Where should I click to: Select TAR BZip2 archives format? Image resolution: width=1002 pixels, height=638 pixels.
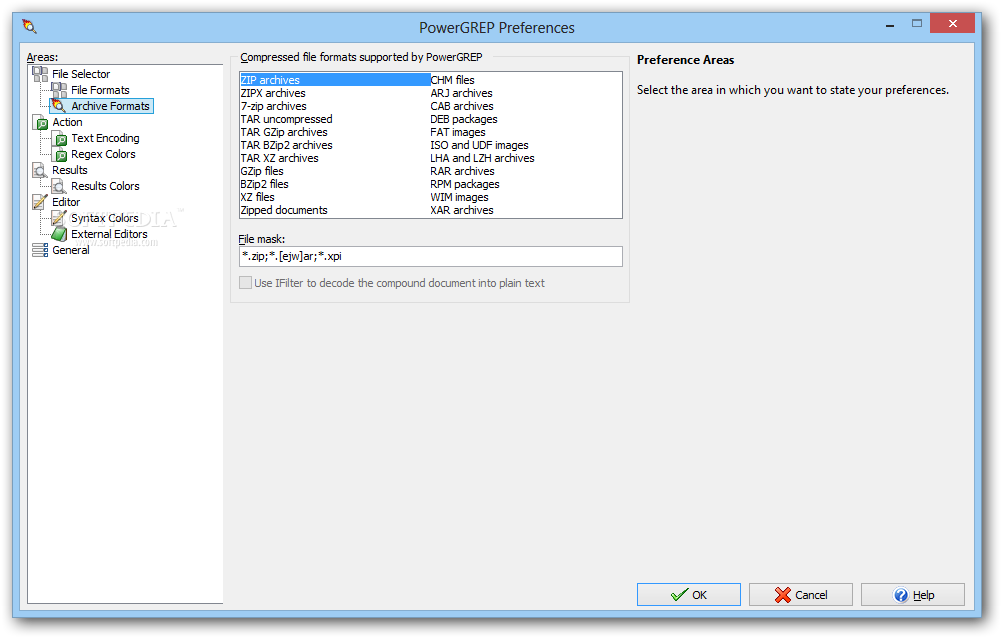click(x=286, y=145)
